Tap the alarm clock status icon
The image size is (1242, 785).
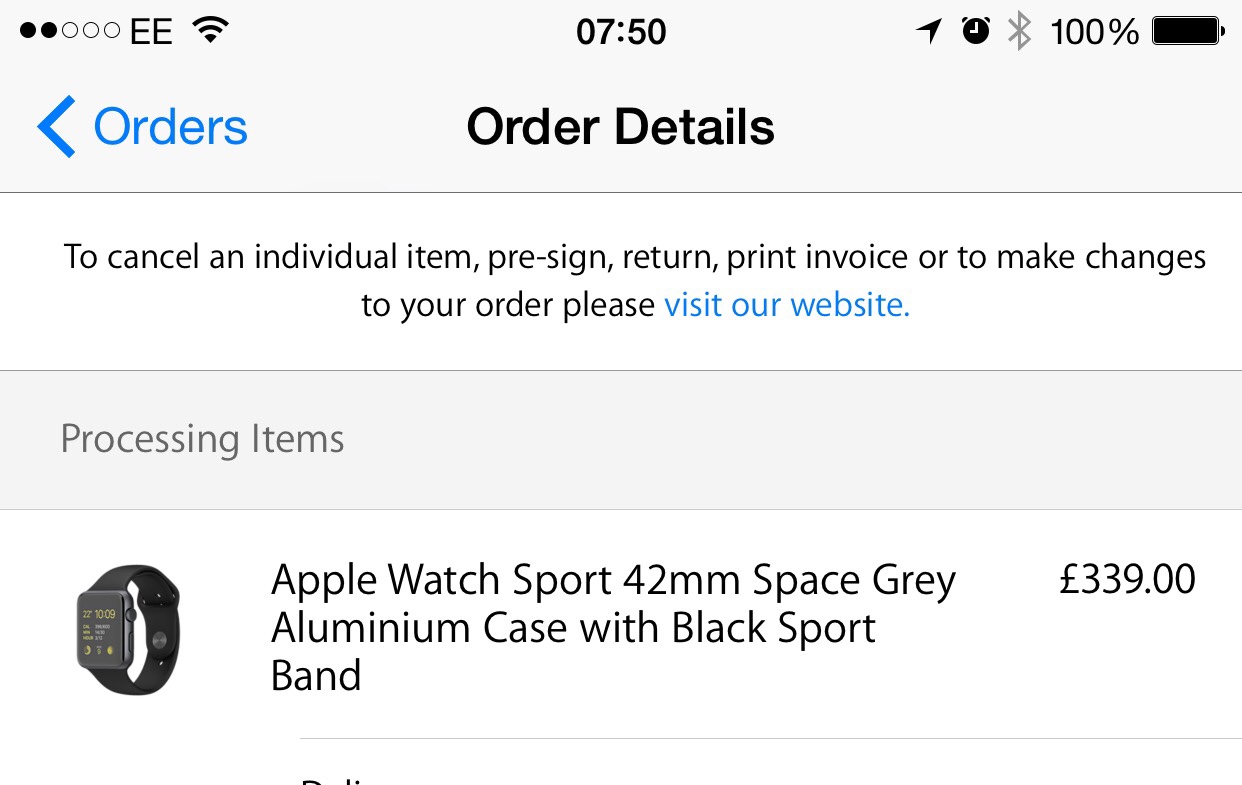976,31
